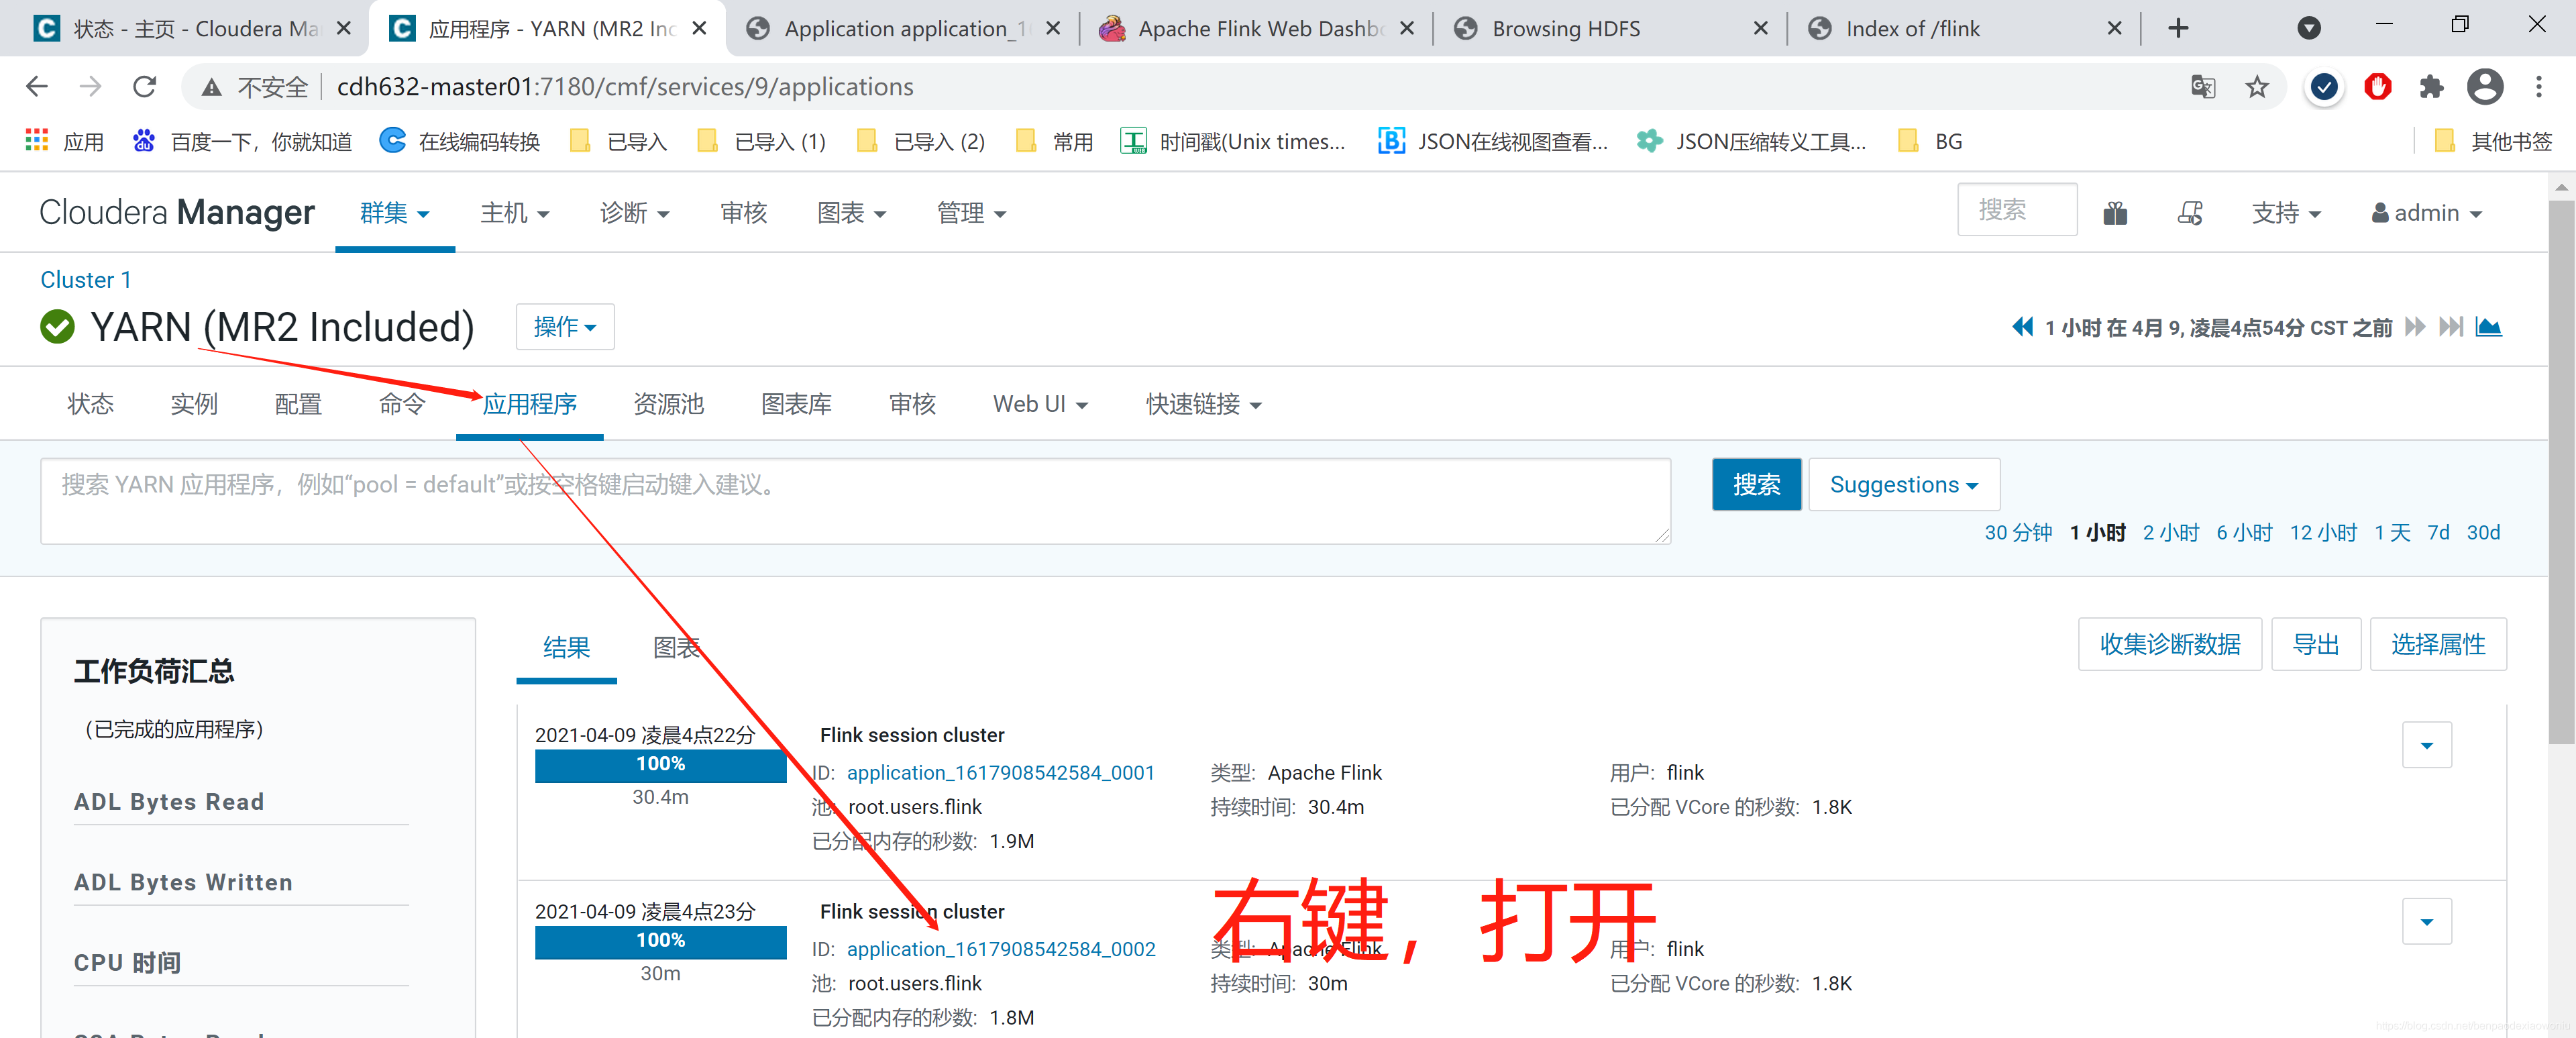Viewport: 2576px width, 1038px height.
Task: Show the time range chart icon
Action: pos(2489,327)
